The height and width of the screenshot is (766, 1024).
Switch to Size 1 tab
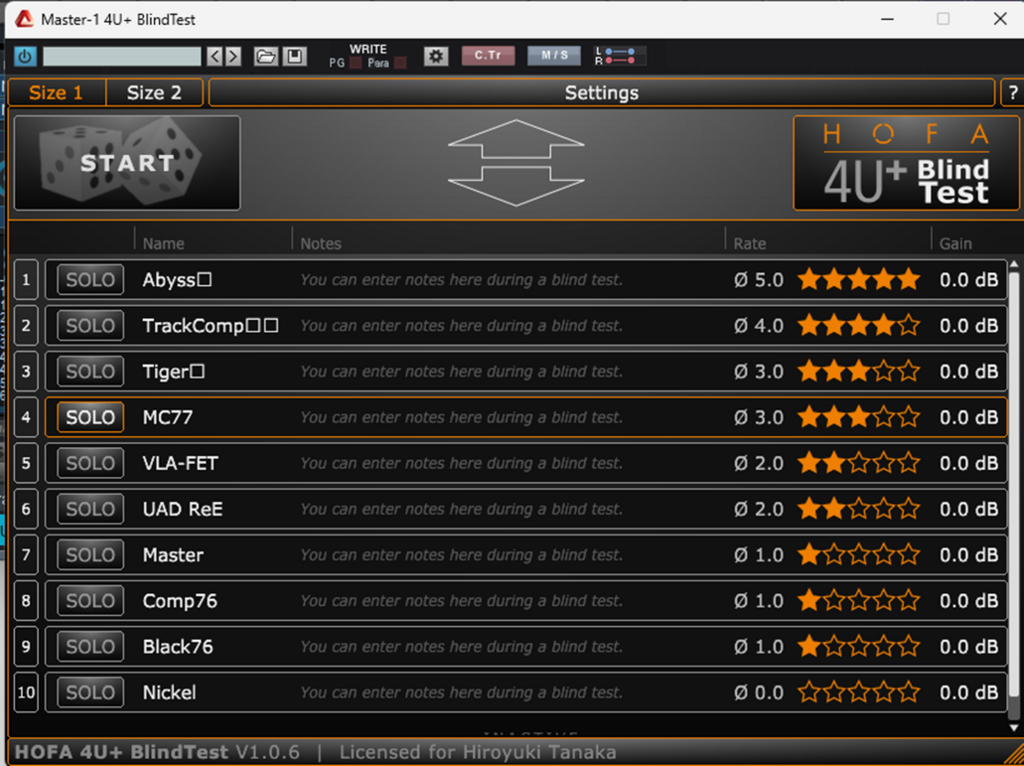pyautogui.click(x=56, y=93)
